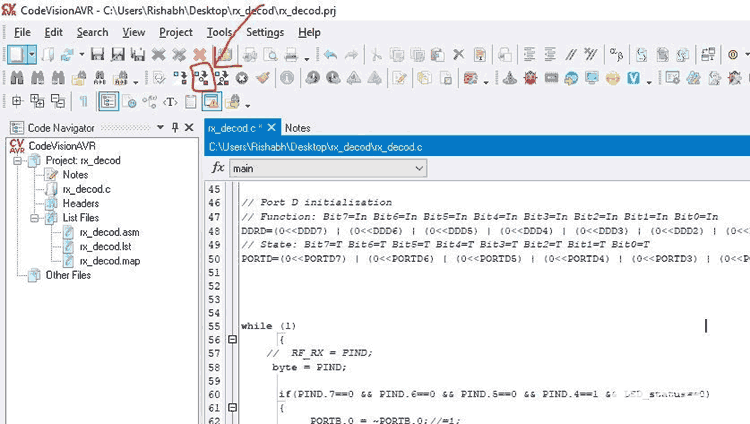Comment the selection with the // icon
Viewport: 750px width, 424px height.
(x=570, y=55)
